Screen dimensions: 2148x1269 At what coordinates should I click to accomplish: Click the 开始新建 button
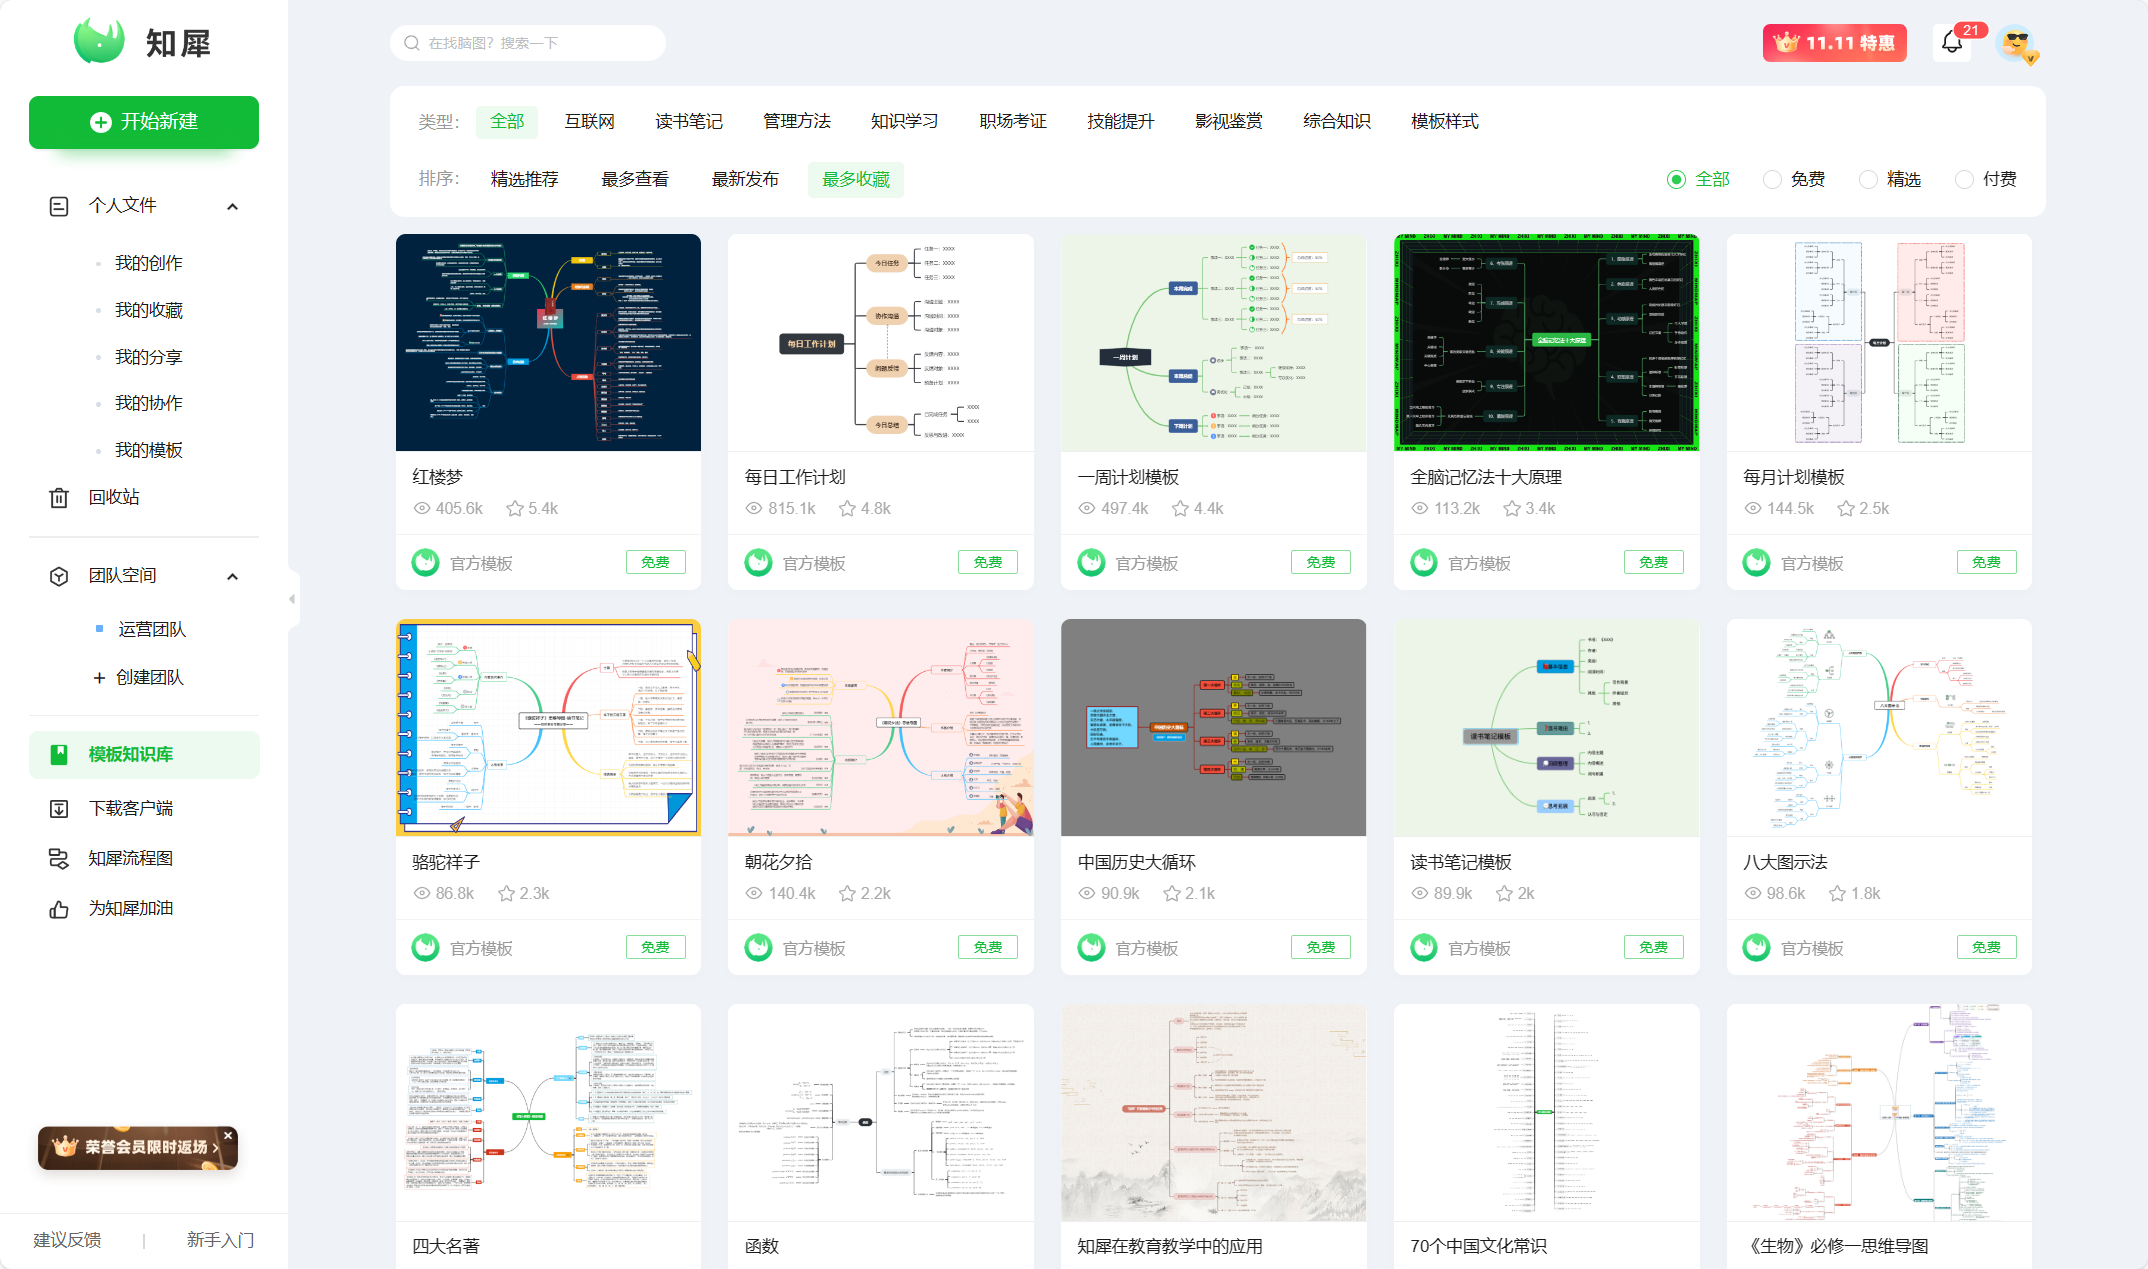143,121
